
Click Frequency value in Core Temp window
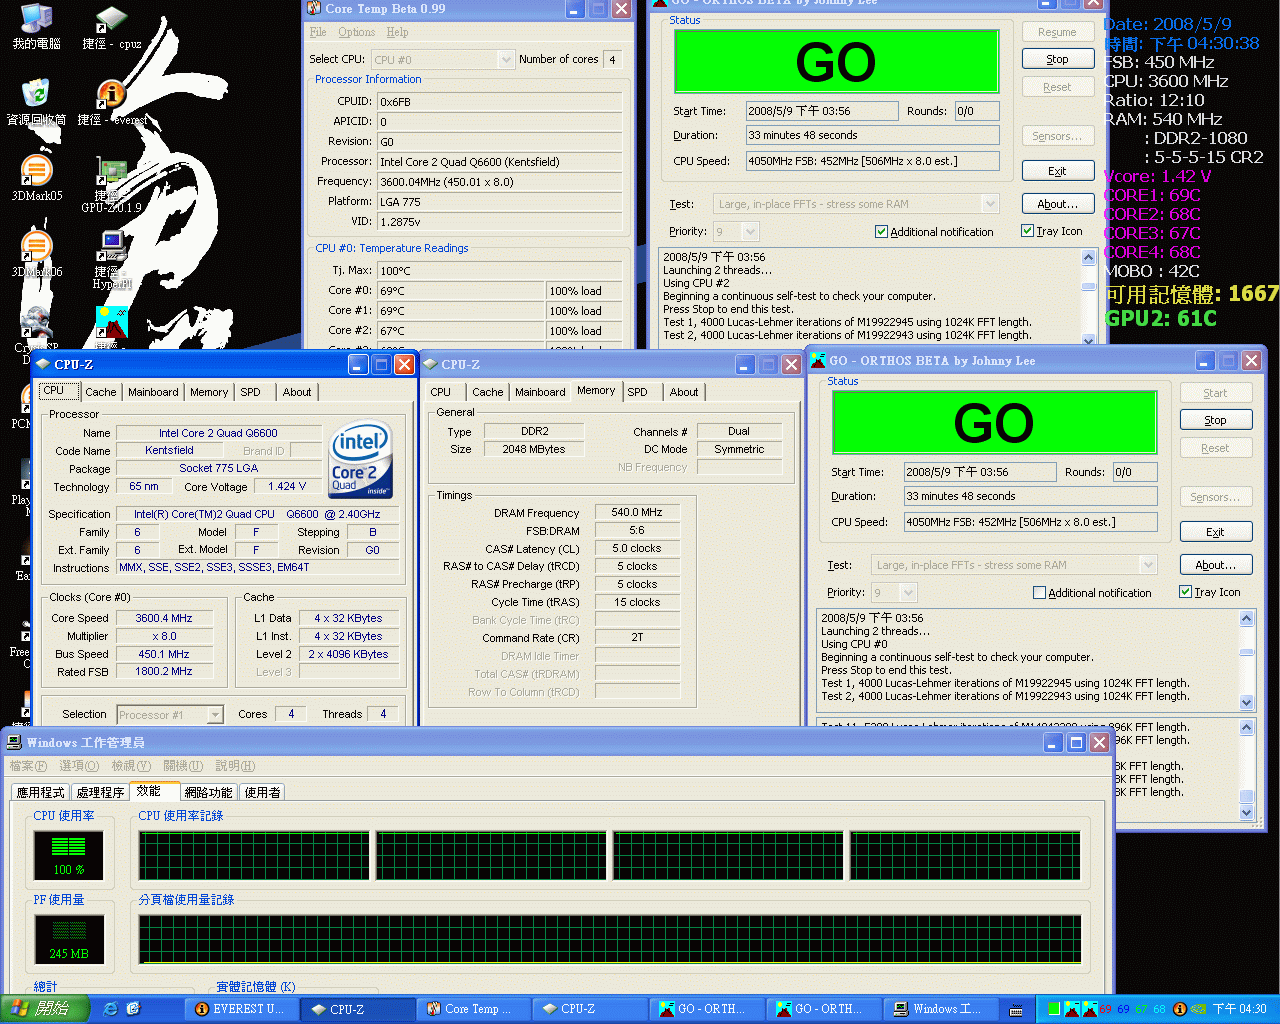499,182
